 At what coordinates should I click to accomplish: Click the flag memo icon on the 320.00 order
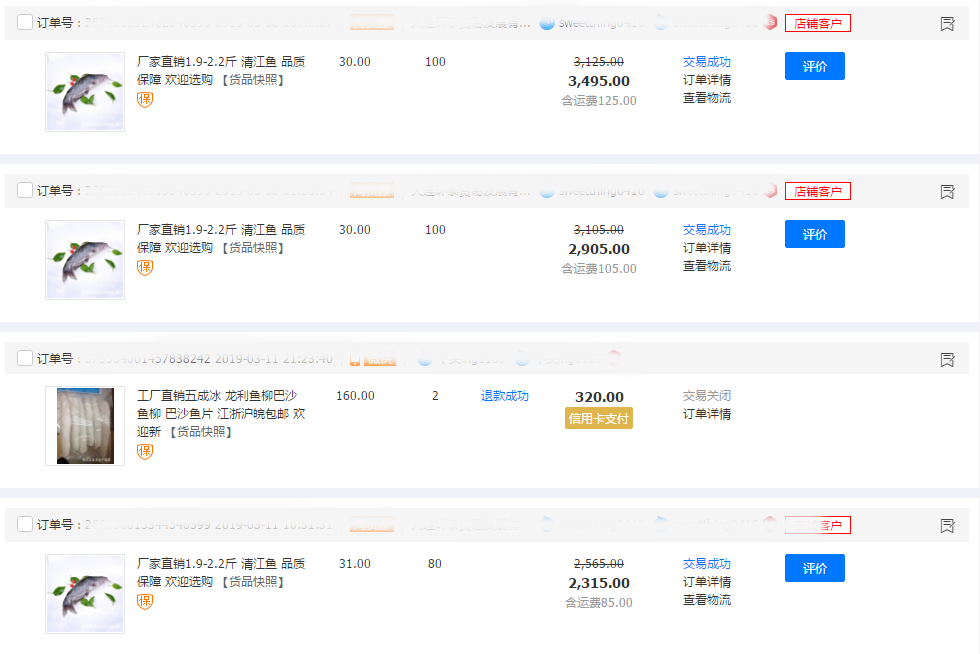click(x=947, y=360)
